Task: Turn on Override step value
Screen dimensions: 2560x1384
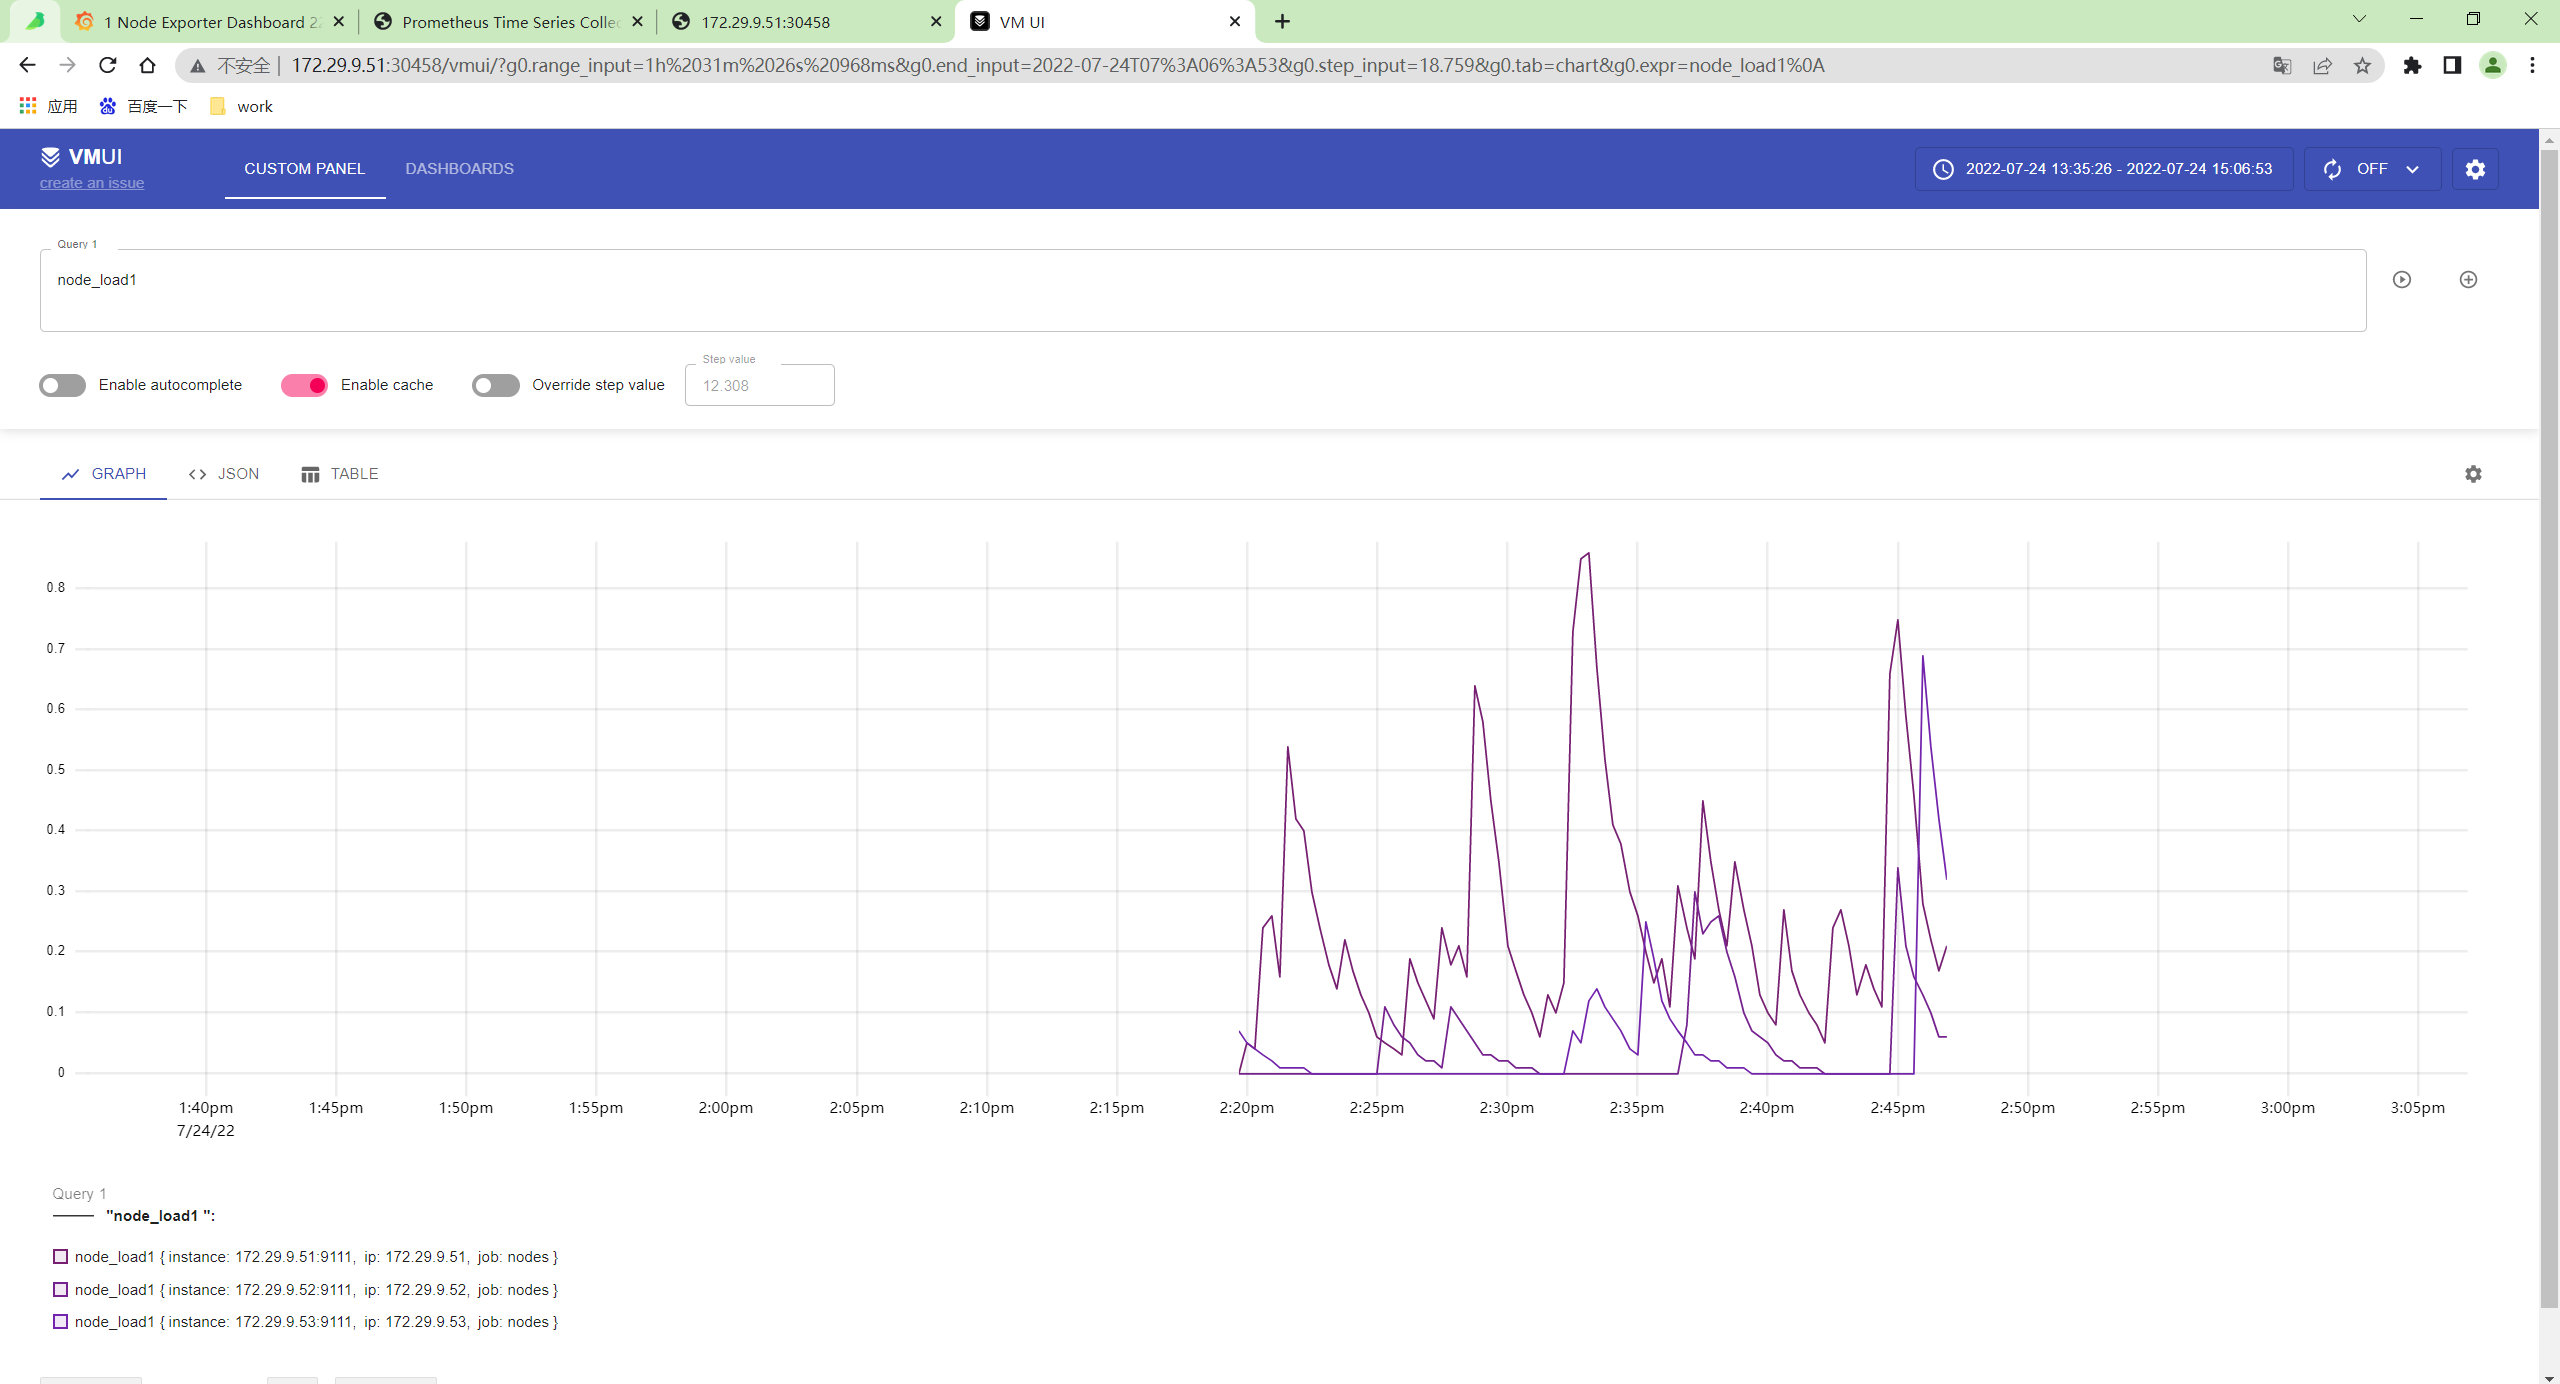Action: tap(495, 385)
